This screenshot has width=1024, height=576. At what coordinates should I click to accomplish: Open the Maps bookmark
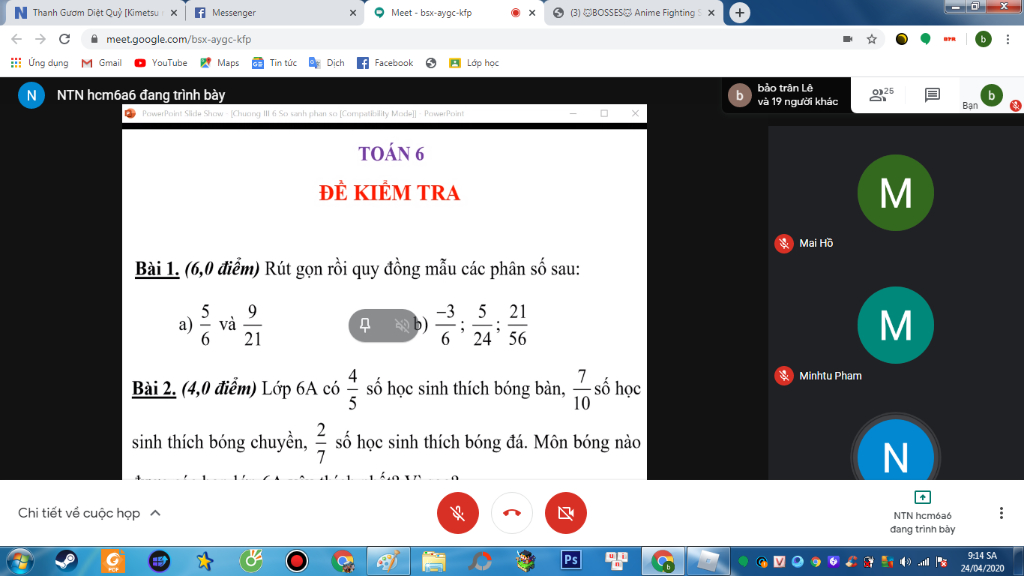(219, 63)
